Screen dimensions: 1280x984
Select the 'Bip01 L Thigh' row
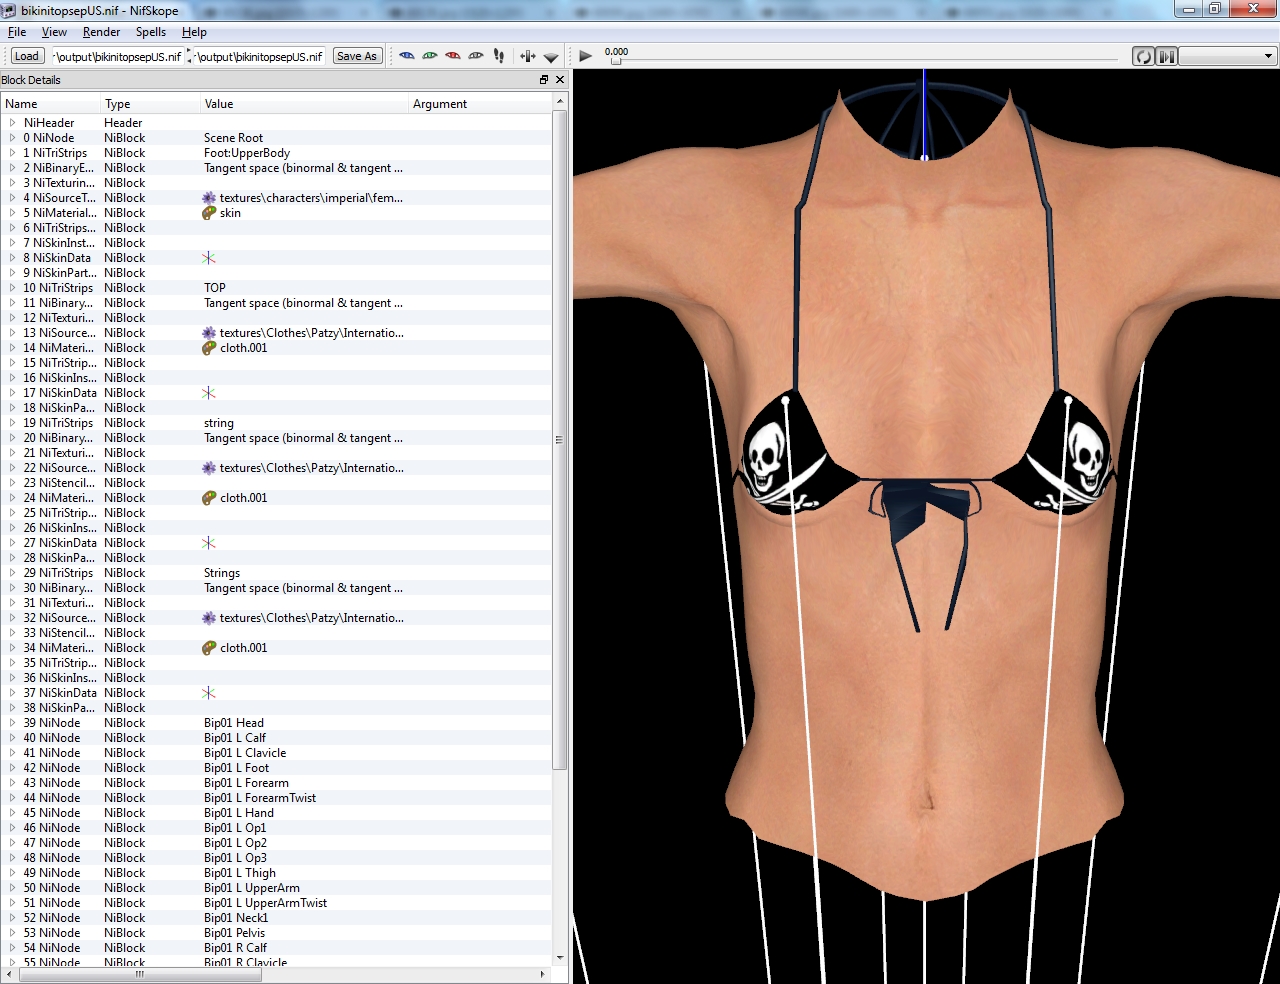[276, 873]
